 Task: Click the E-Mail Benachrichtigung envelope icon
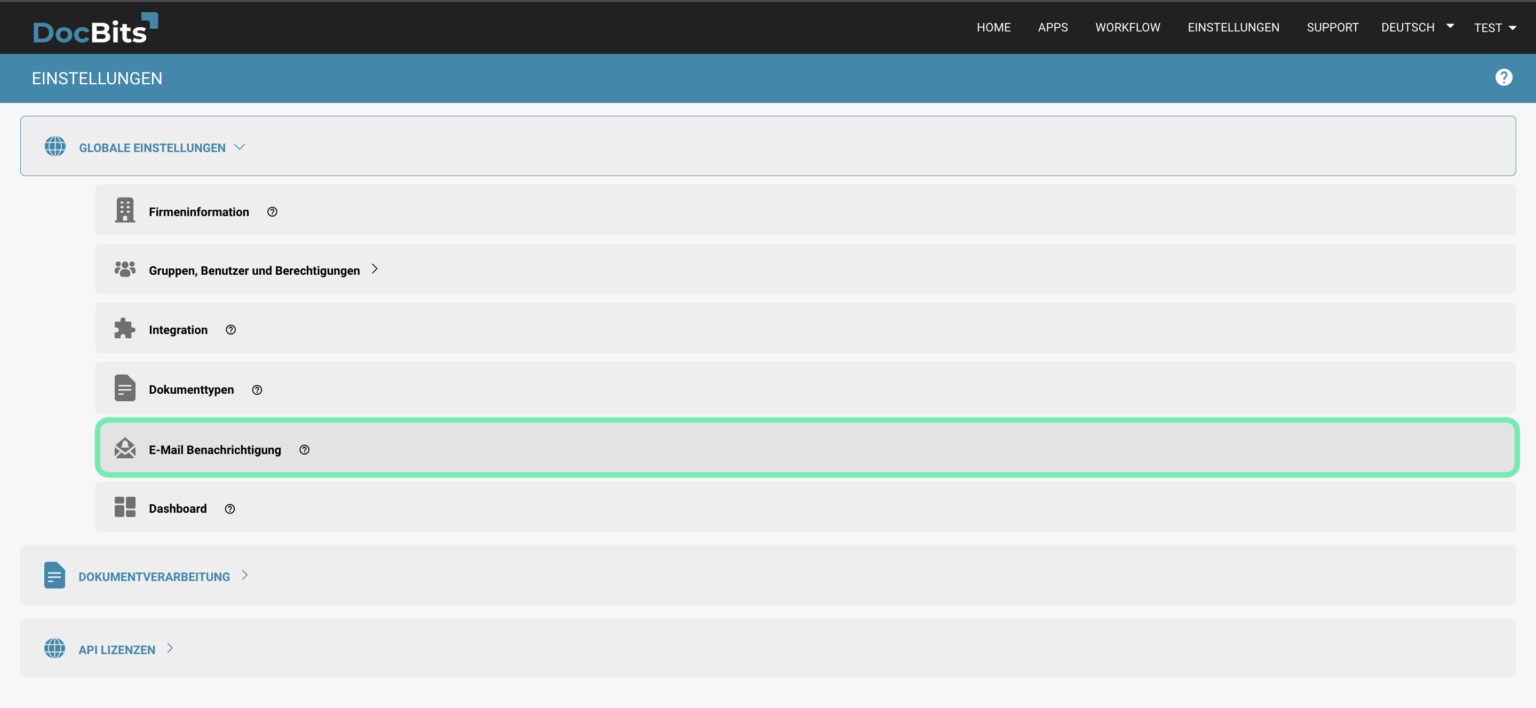point(125,449)
